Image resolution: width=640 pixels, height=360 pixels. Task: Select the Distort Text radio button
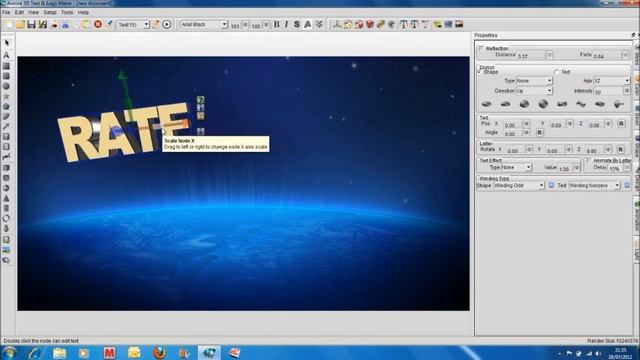[x=556, y=72]
